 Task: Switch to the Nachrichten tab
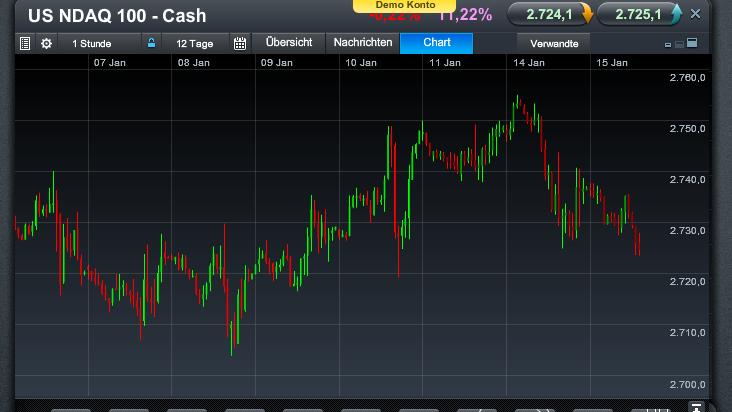pyautogui.click(x=363, y=43)
